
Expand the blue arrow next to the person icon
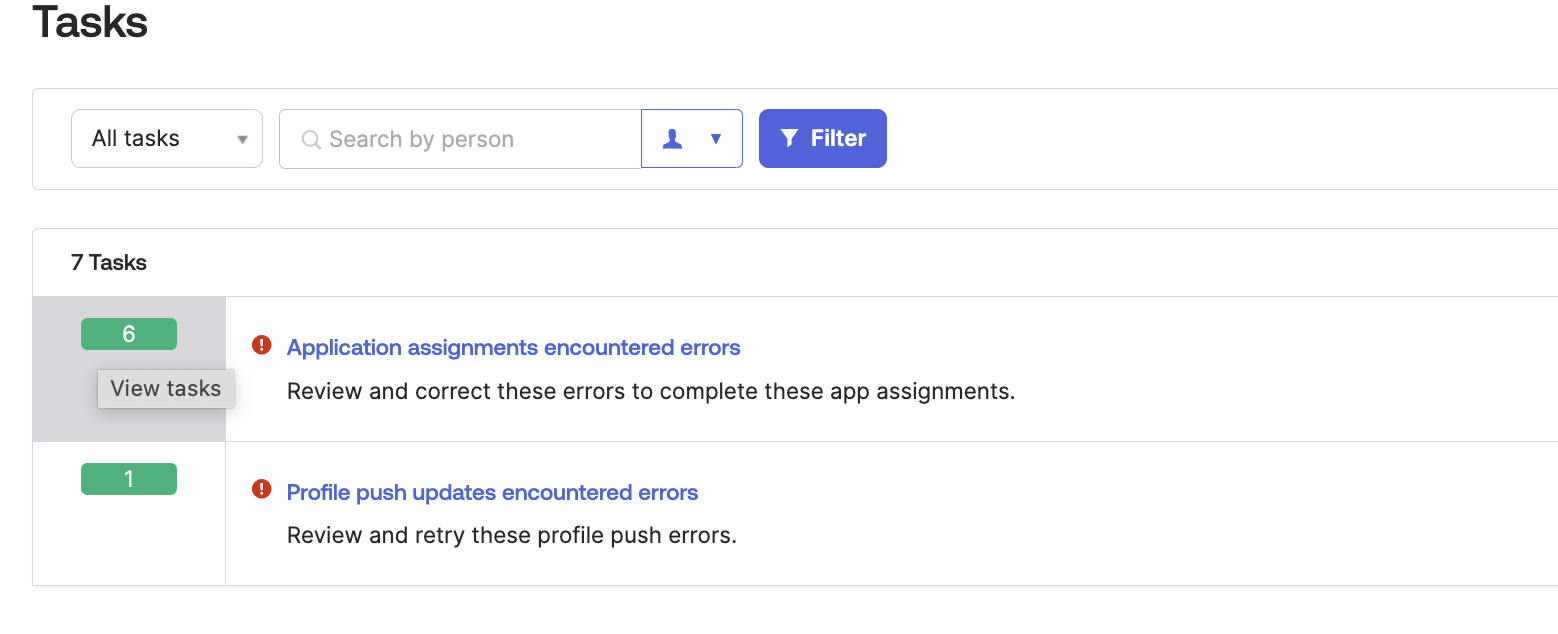[x=716, y=139]
